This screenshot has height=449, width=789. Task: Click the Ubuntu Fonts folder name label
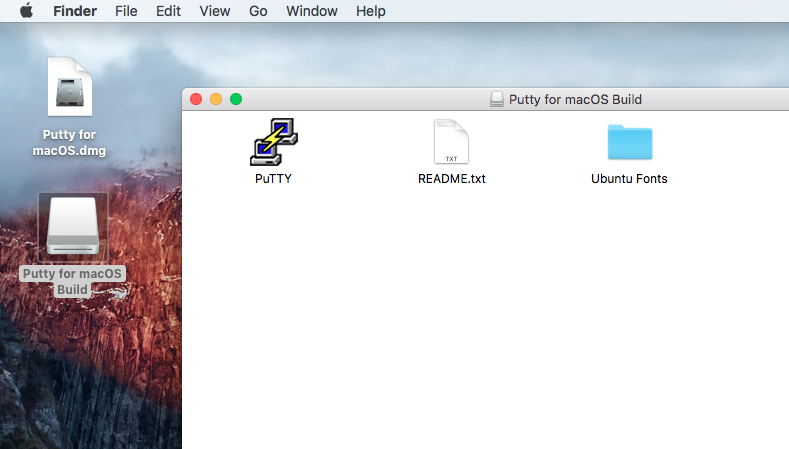629,179
